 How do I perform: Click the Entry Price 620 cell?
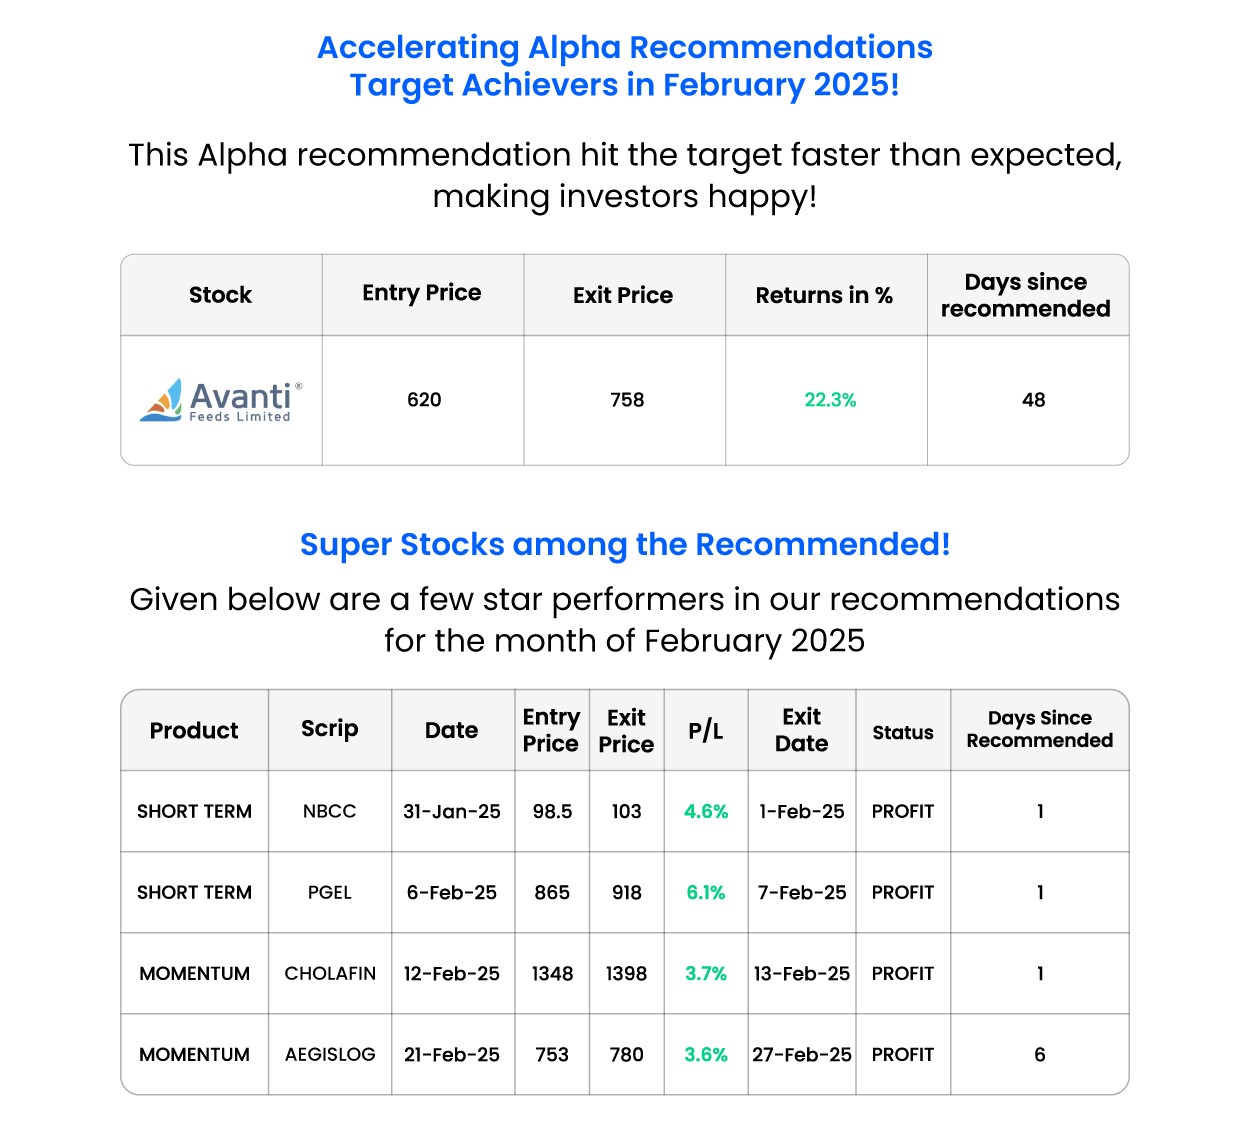[x=424, y=400]
